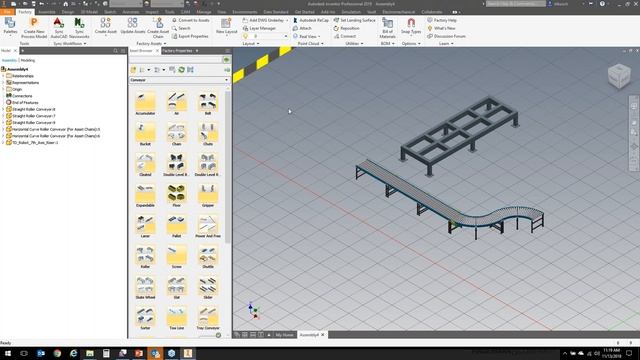Open Snap Types options
The height and width of the screenshot is (360, 640).
coord(411,26)
